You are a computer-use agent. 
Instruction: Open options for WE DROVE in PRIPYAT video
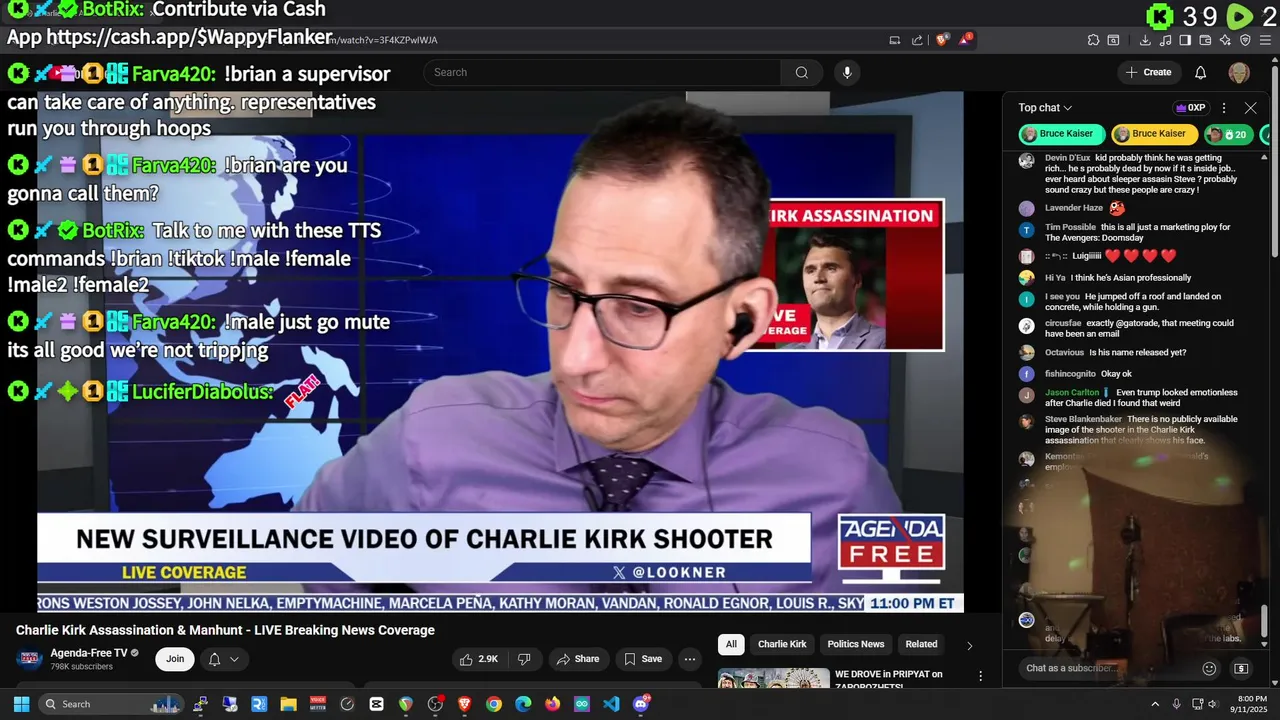pyautogui.click(x=980, y=676)
